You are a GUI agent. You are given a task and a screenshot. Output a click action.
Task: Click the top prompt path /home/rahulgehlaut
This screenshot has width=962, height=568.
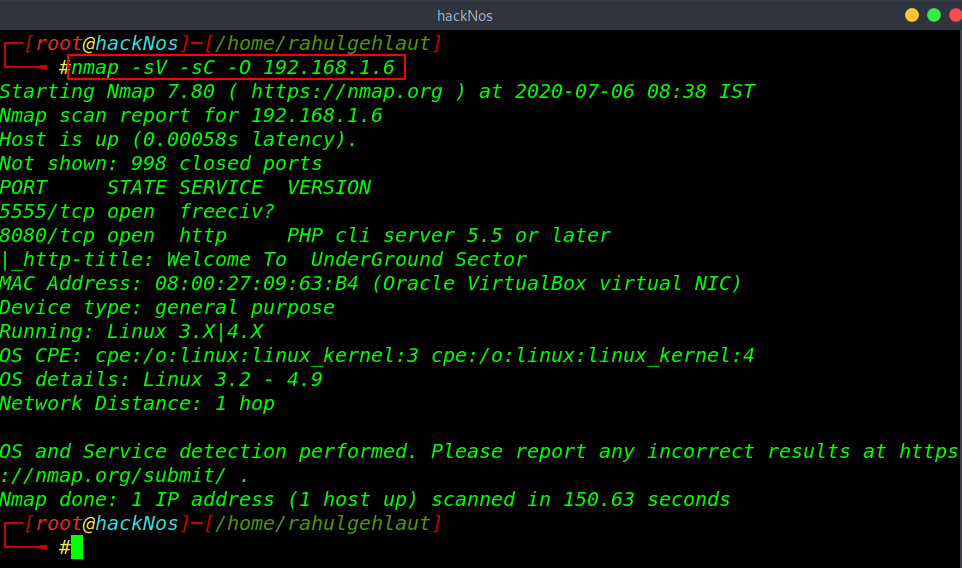pos(322,44)
